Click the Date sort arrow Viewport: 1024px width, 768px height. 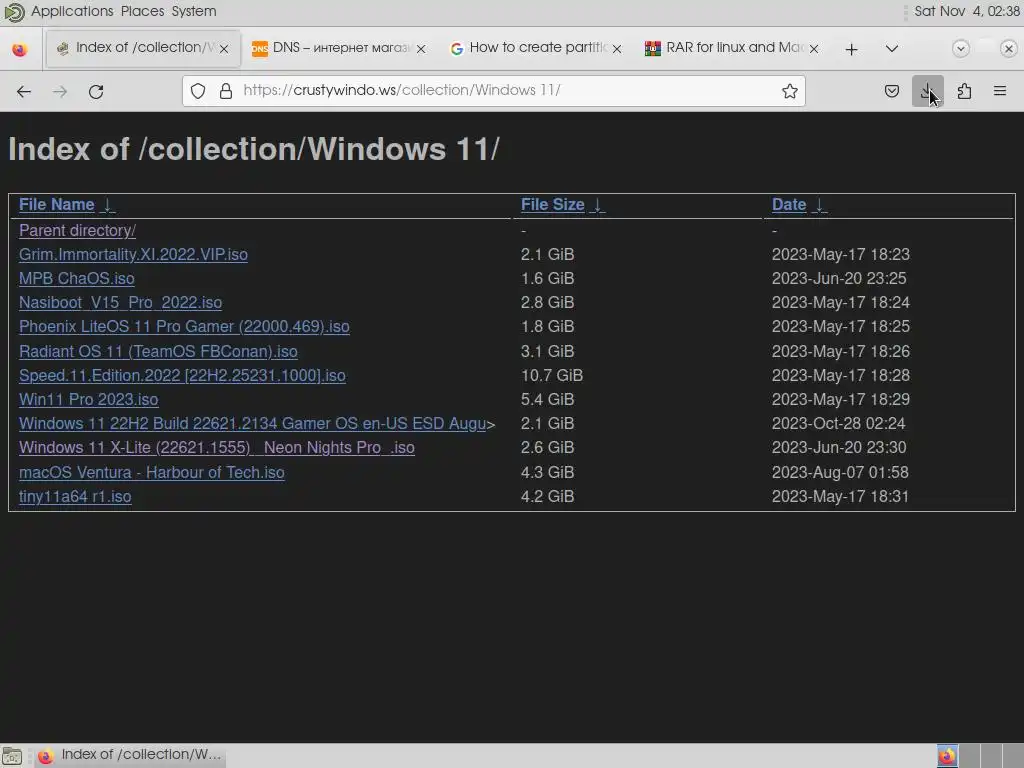pos(820,205)
